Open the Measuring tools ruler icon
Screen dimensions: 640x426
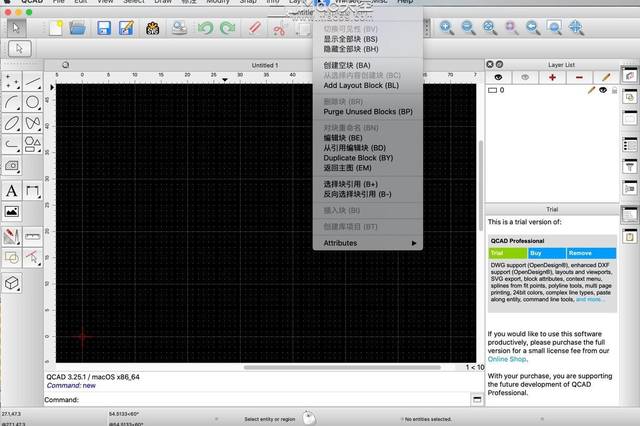(33, 236)
